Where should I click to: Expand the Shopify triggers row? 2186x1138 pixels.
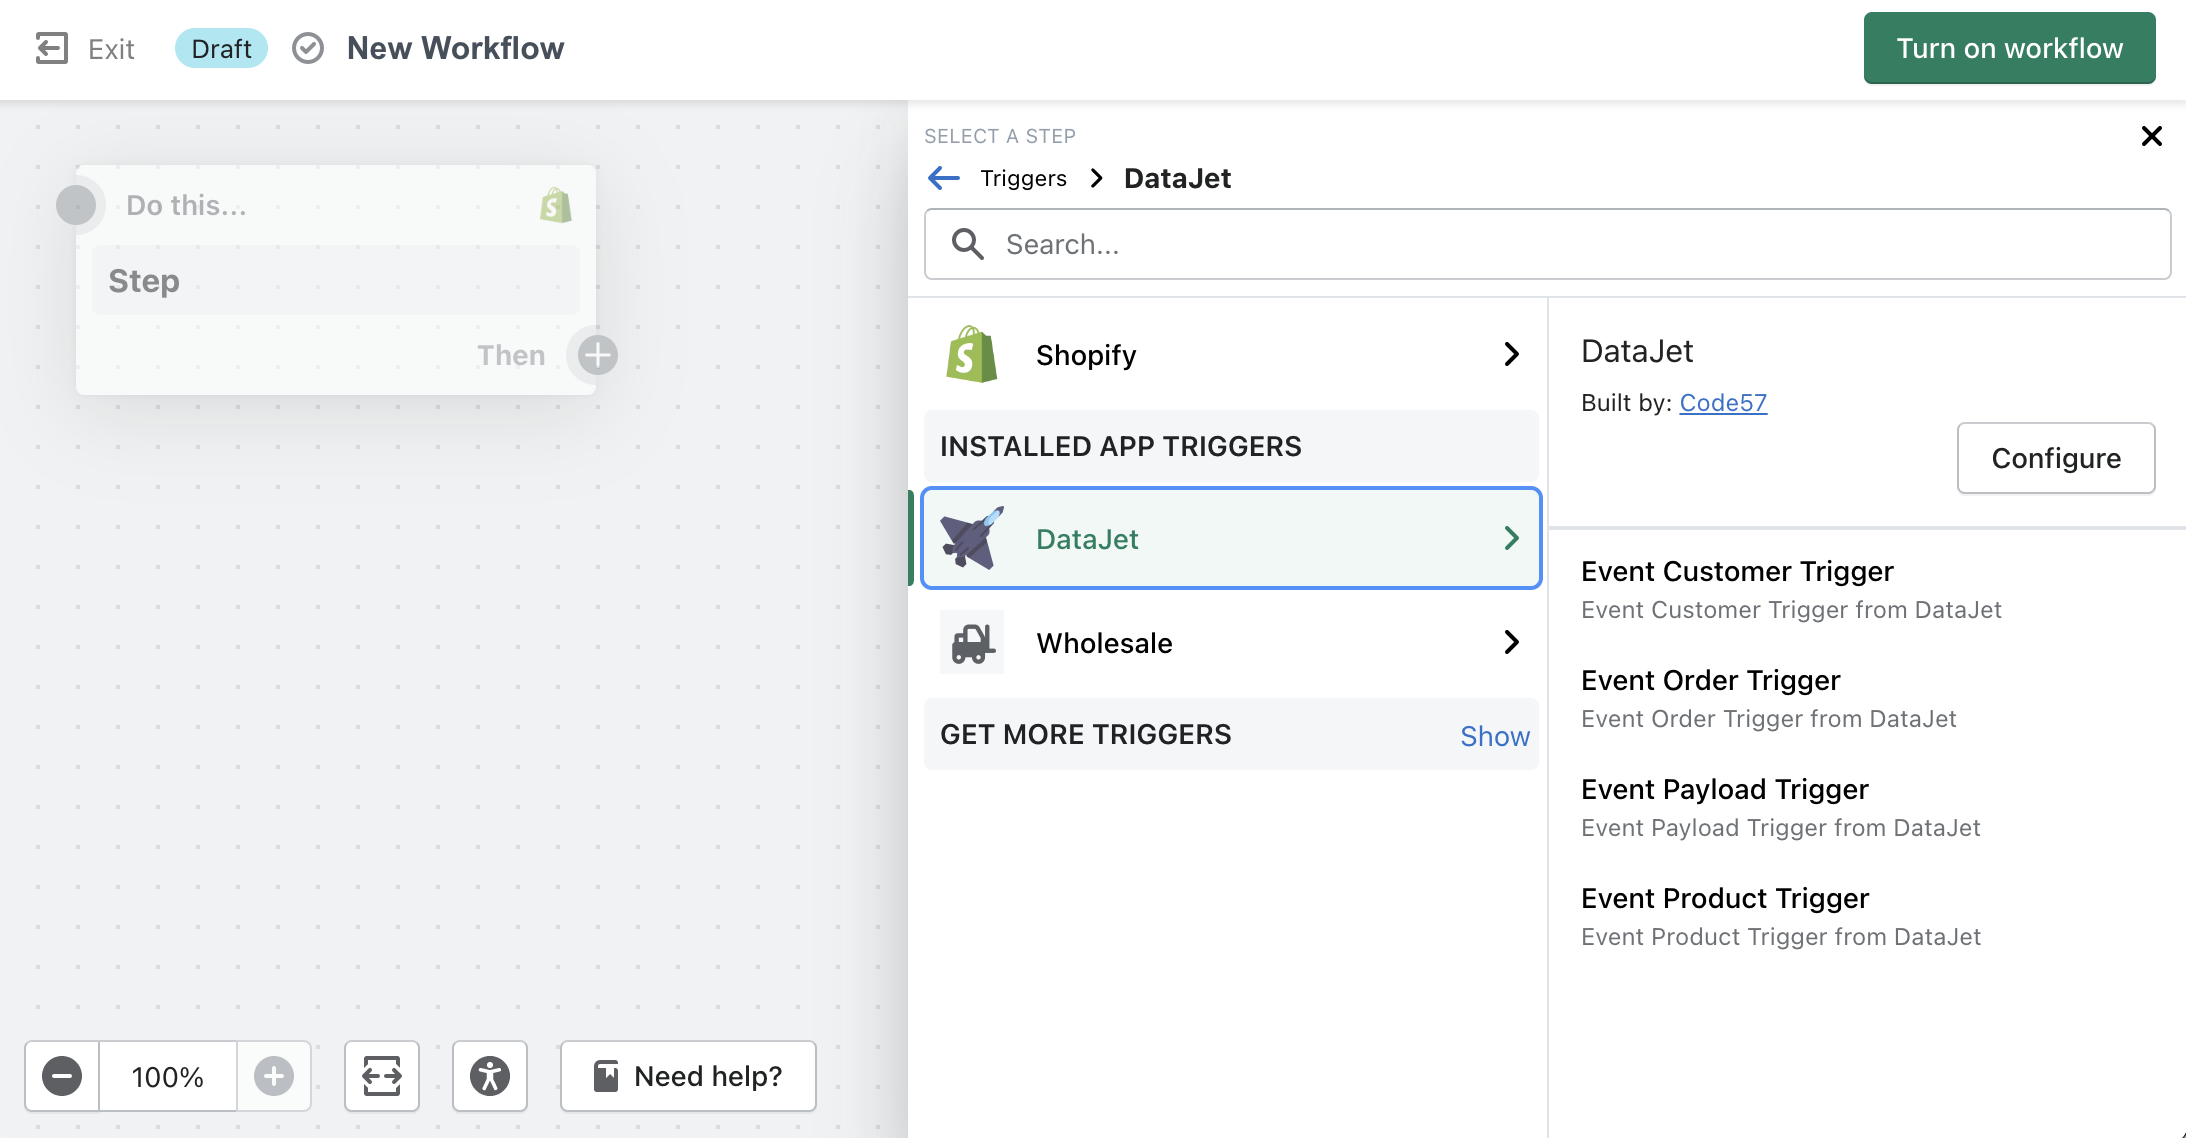[1230, 354]
